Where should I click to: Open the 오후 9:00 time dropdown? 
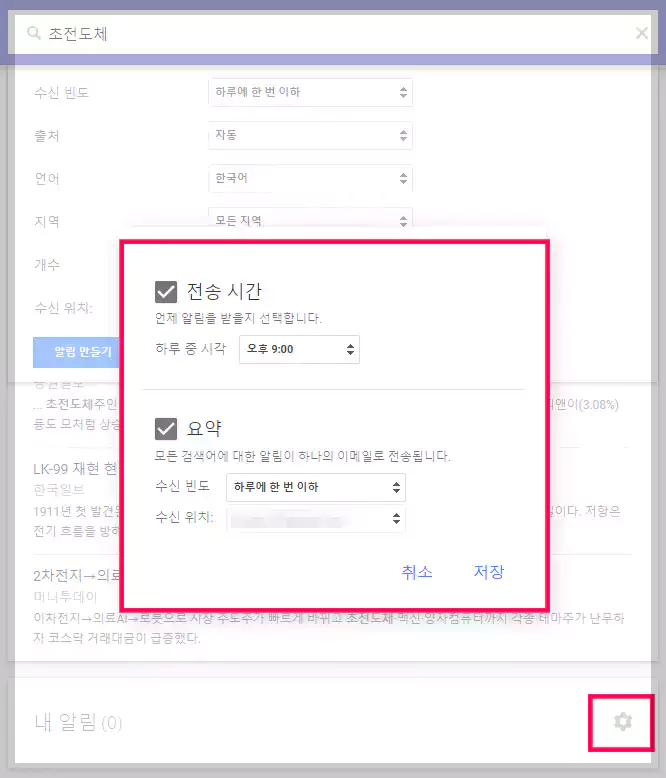point(299,349)
